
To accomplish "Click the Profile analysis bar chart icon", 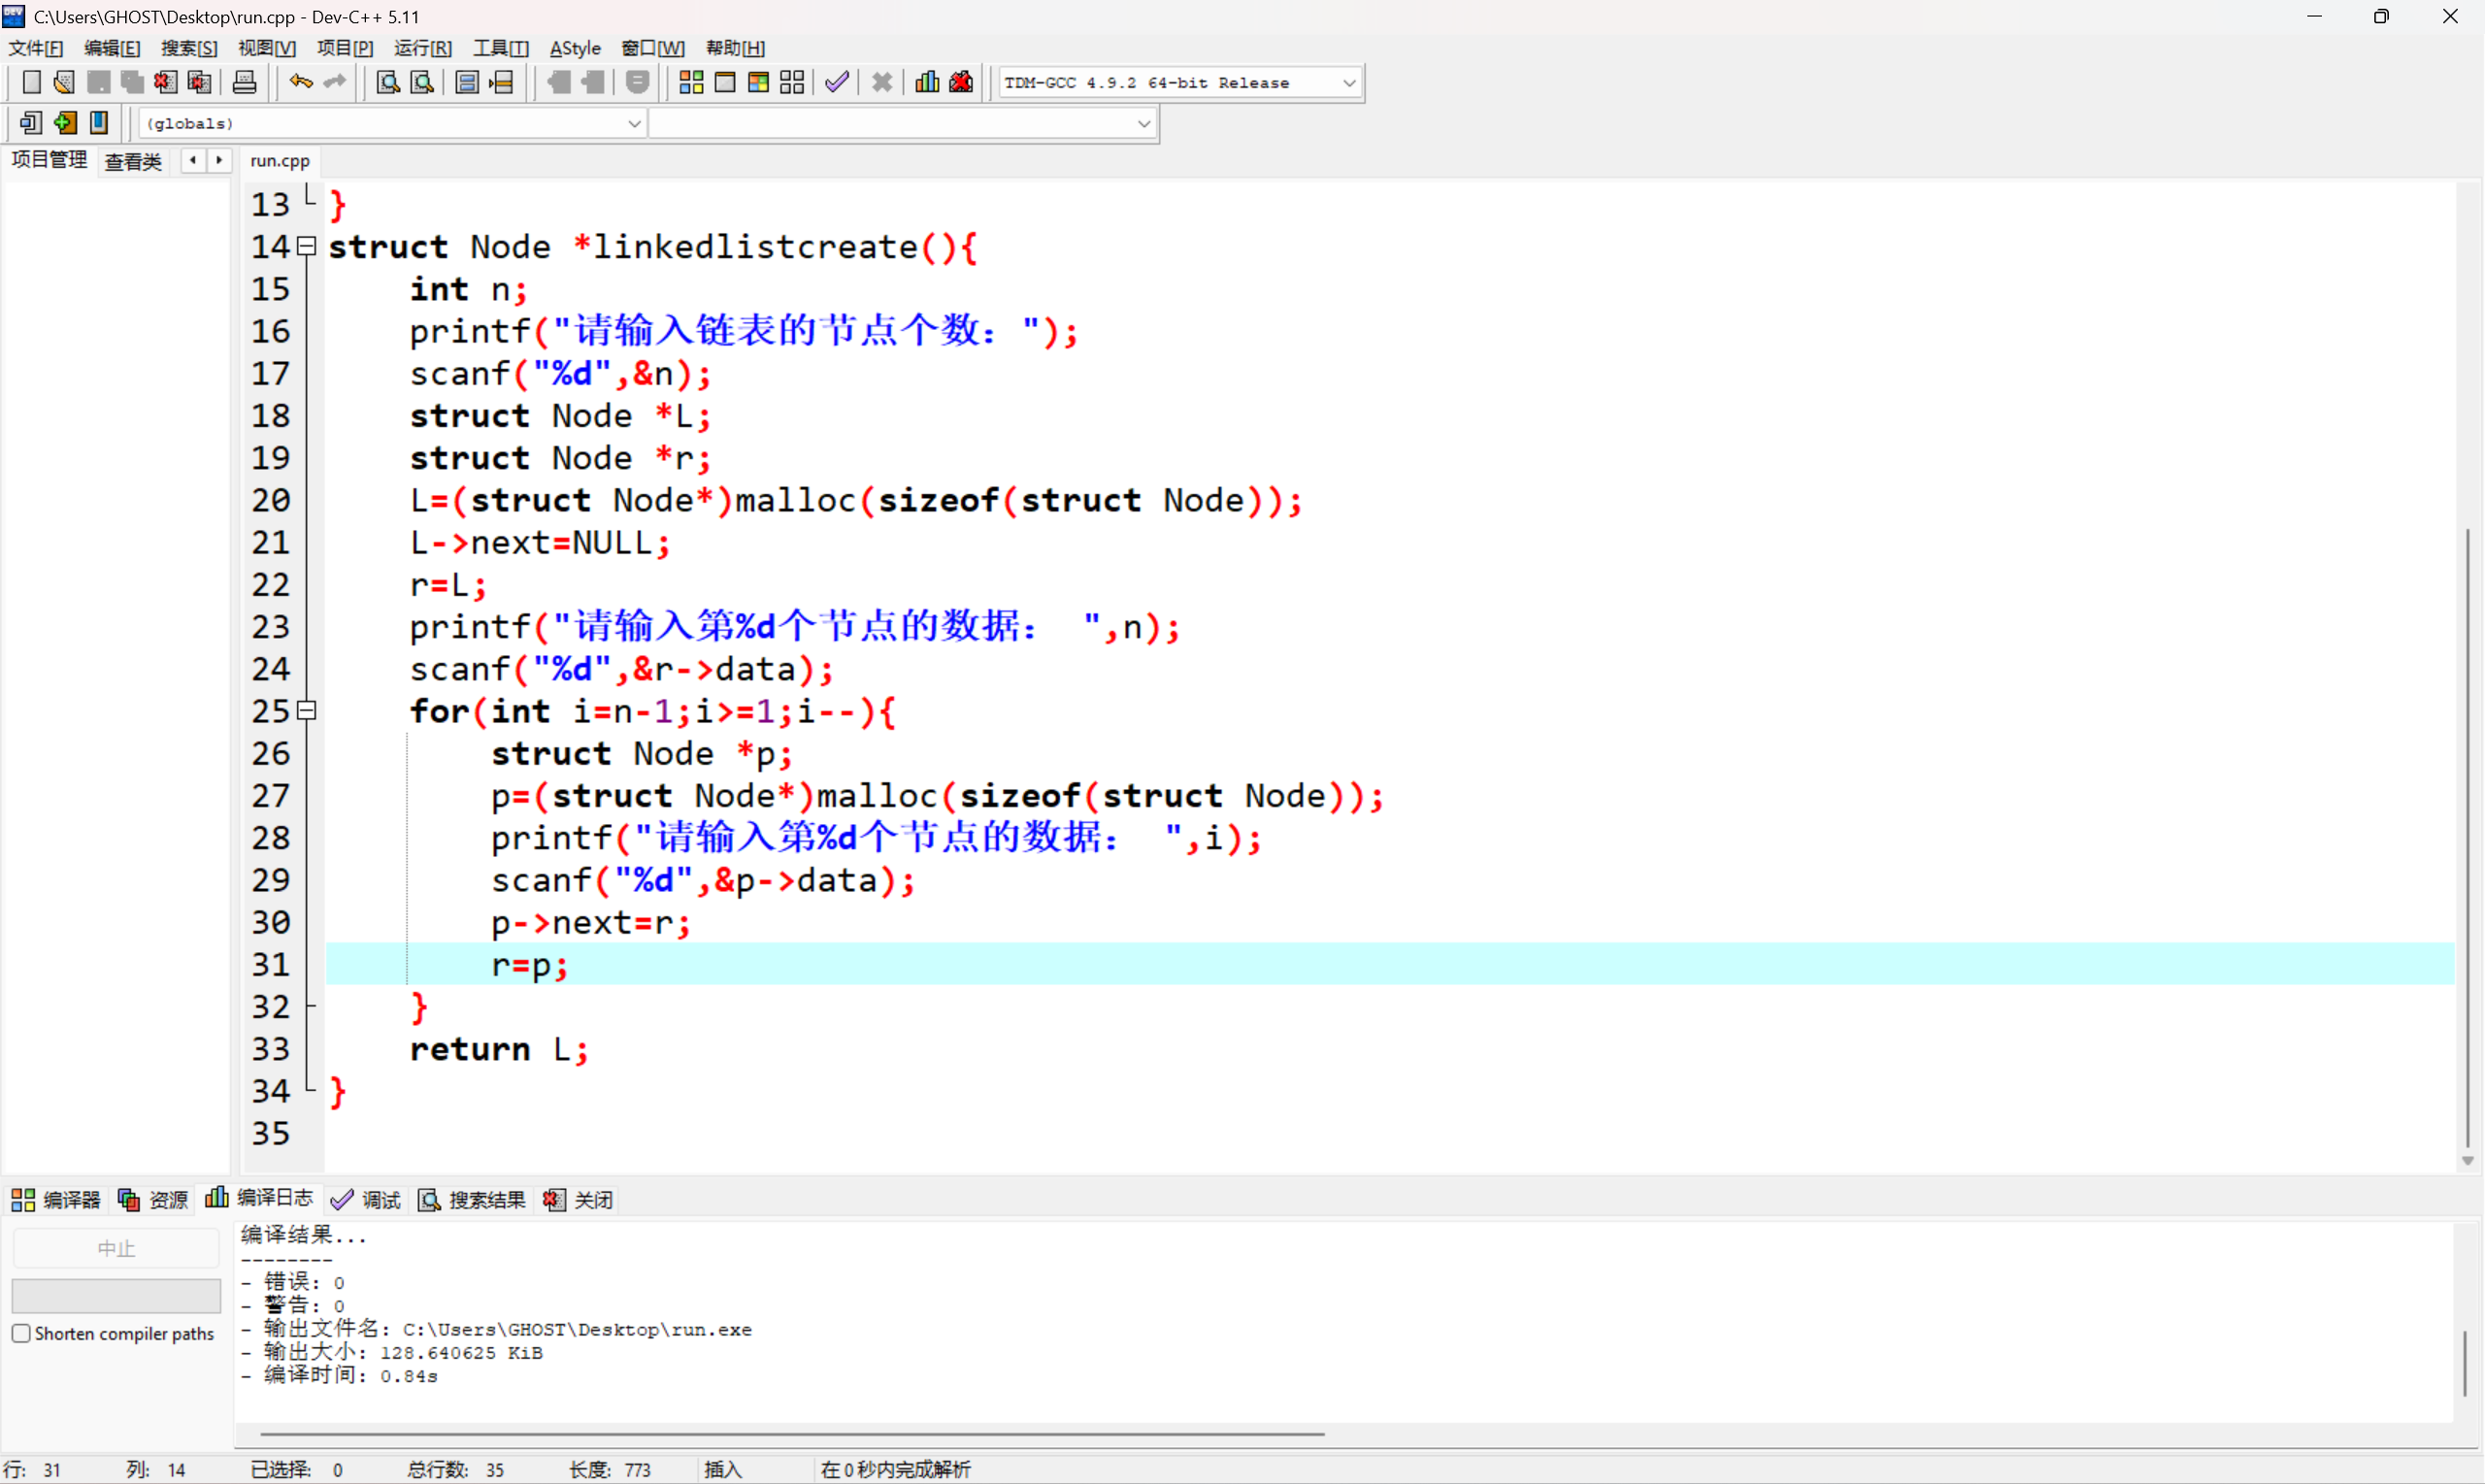I will click(927, 83).
